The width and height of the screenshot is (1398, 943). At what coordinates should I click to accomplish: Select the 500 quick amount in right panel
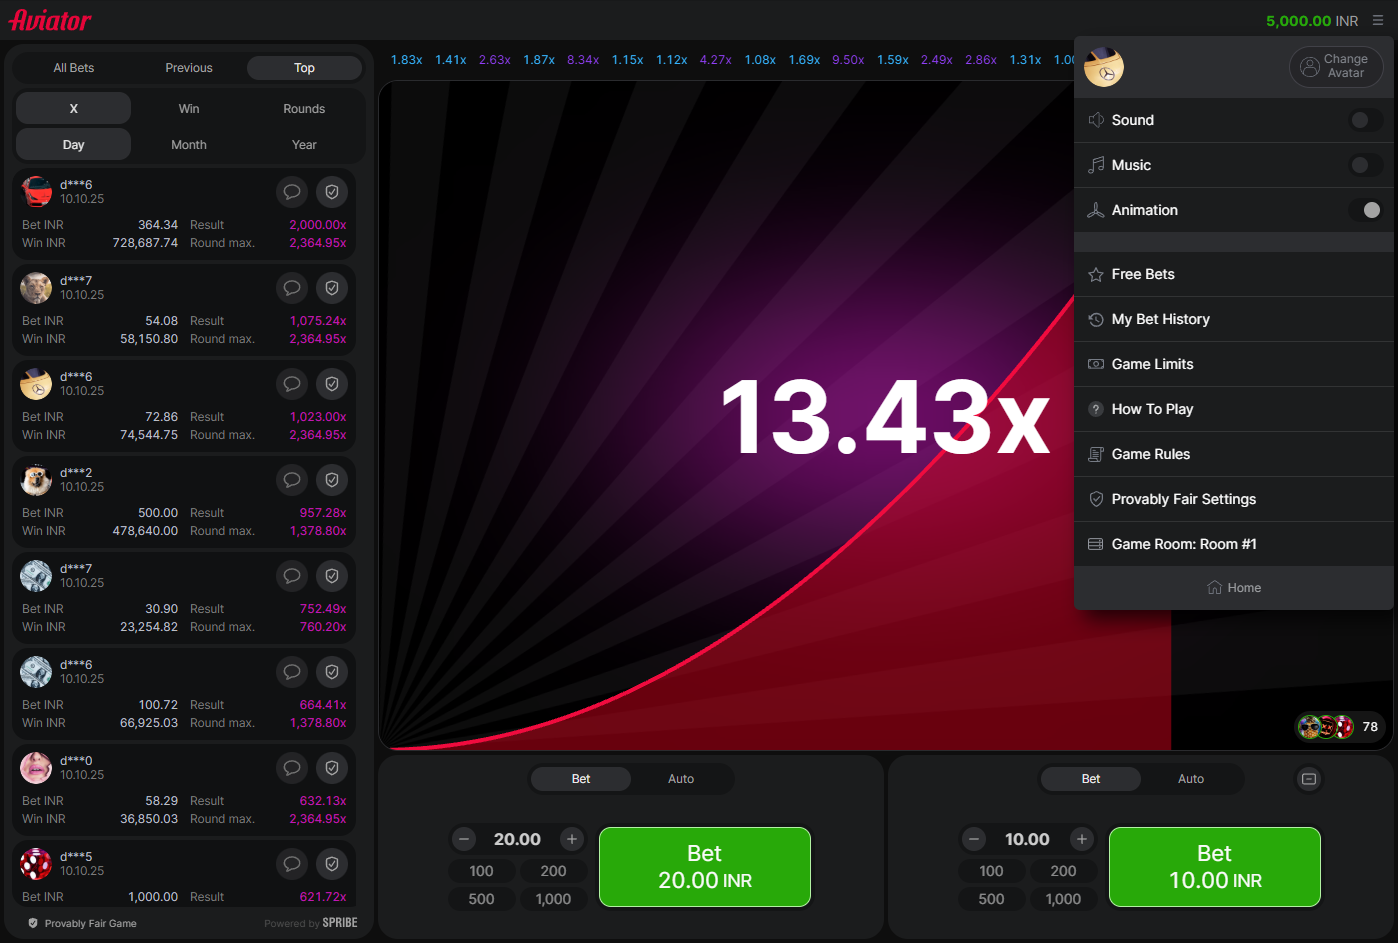991,899
